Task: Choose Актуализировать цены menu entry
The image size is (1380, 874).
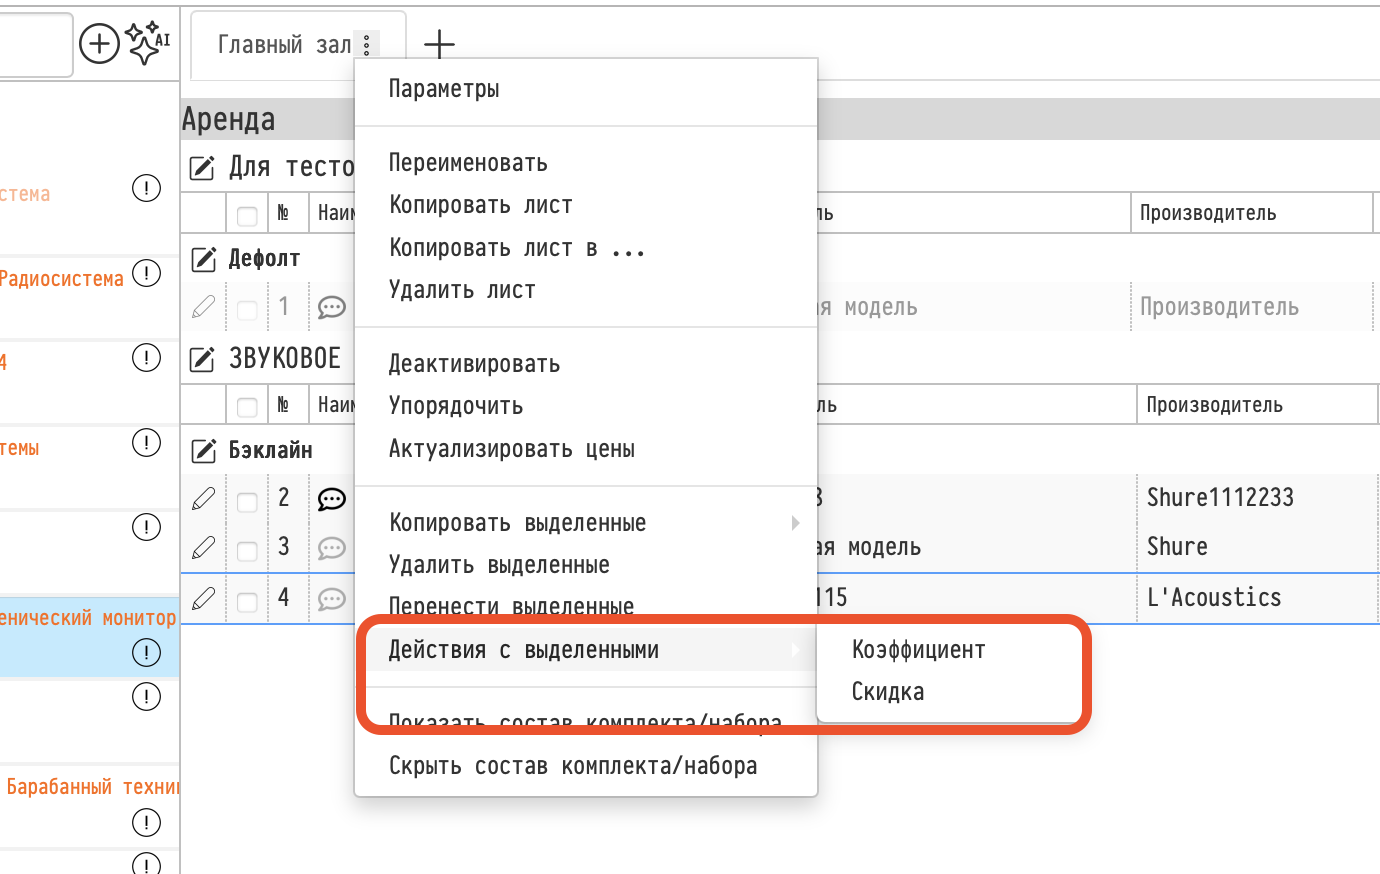Action: 512,449
